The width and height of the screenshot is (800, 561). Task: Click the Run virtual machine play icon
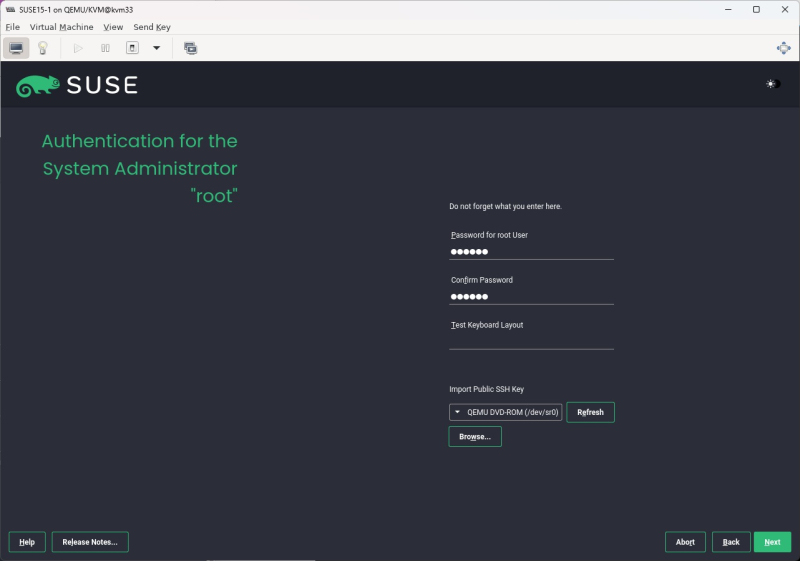coord(78,48)
